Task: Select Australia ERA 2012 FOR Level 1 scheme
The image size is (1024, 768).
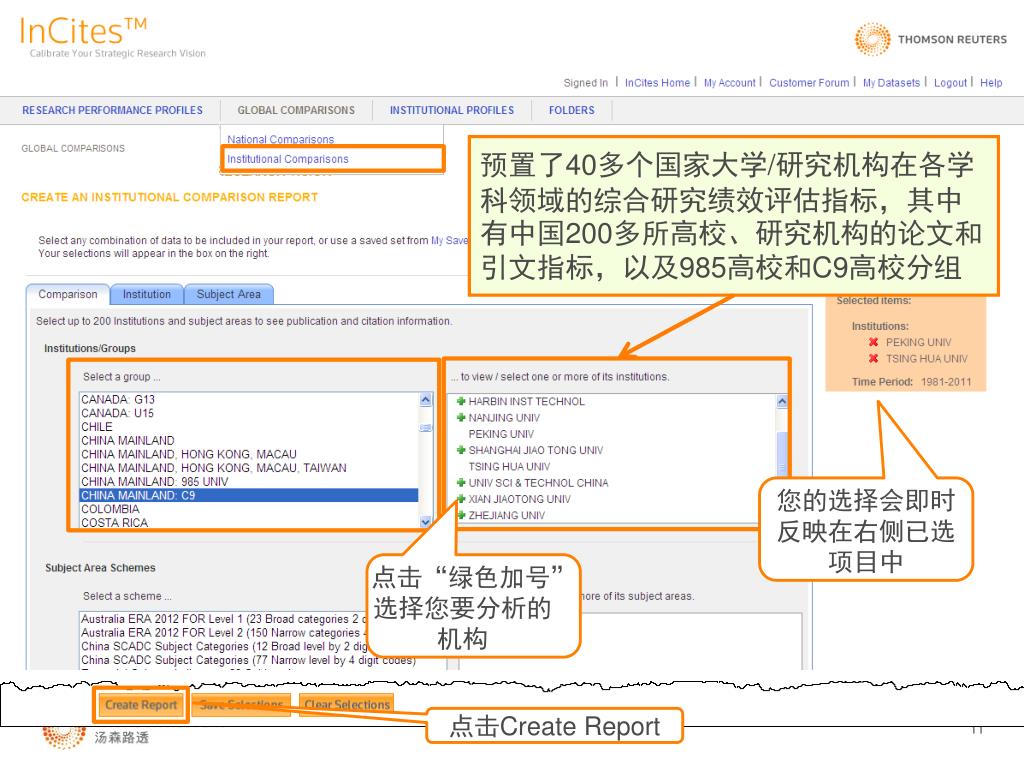Action: coord(224,618)
